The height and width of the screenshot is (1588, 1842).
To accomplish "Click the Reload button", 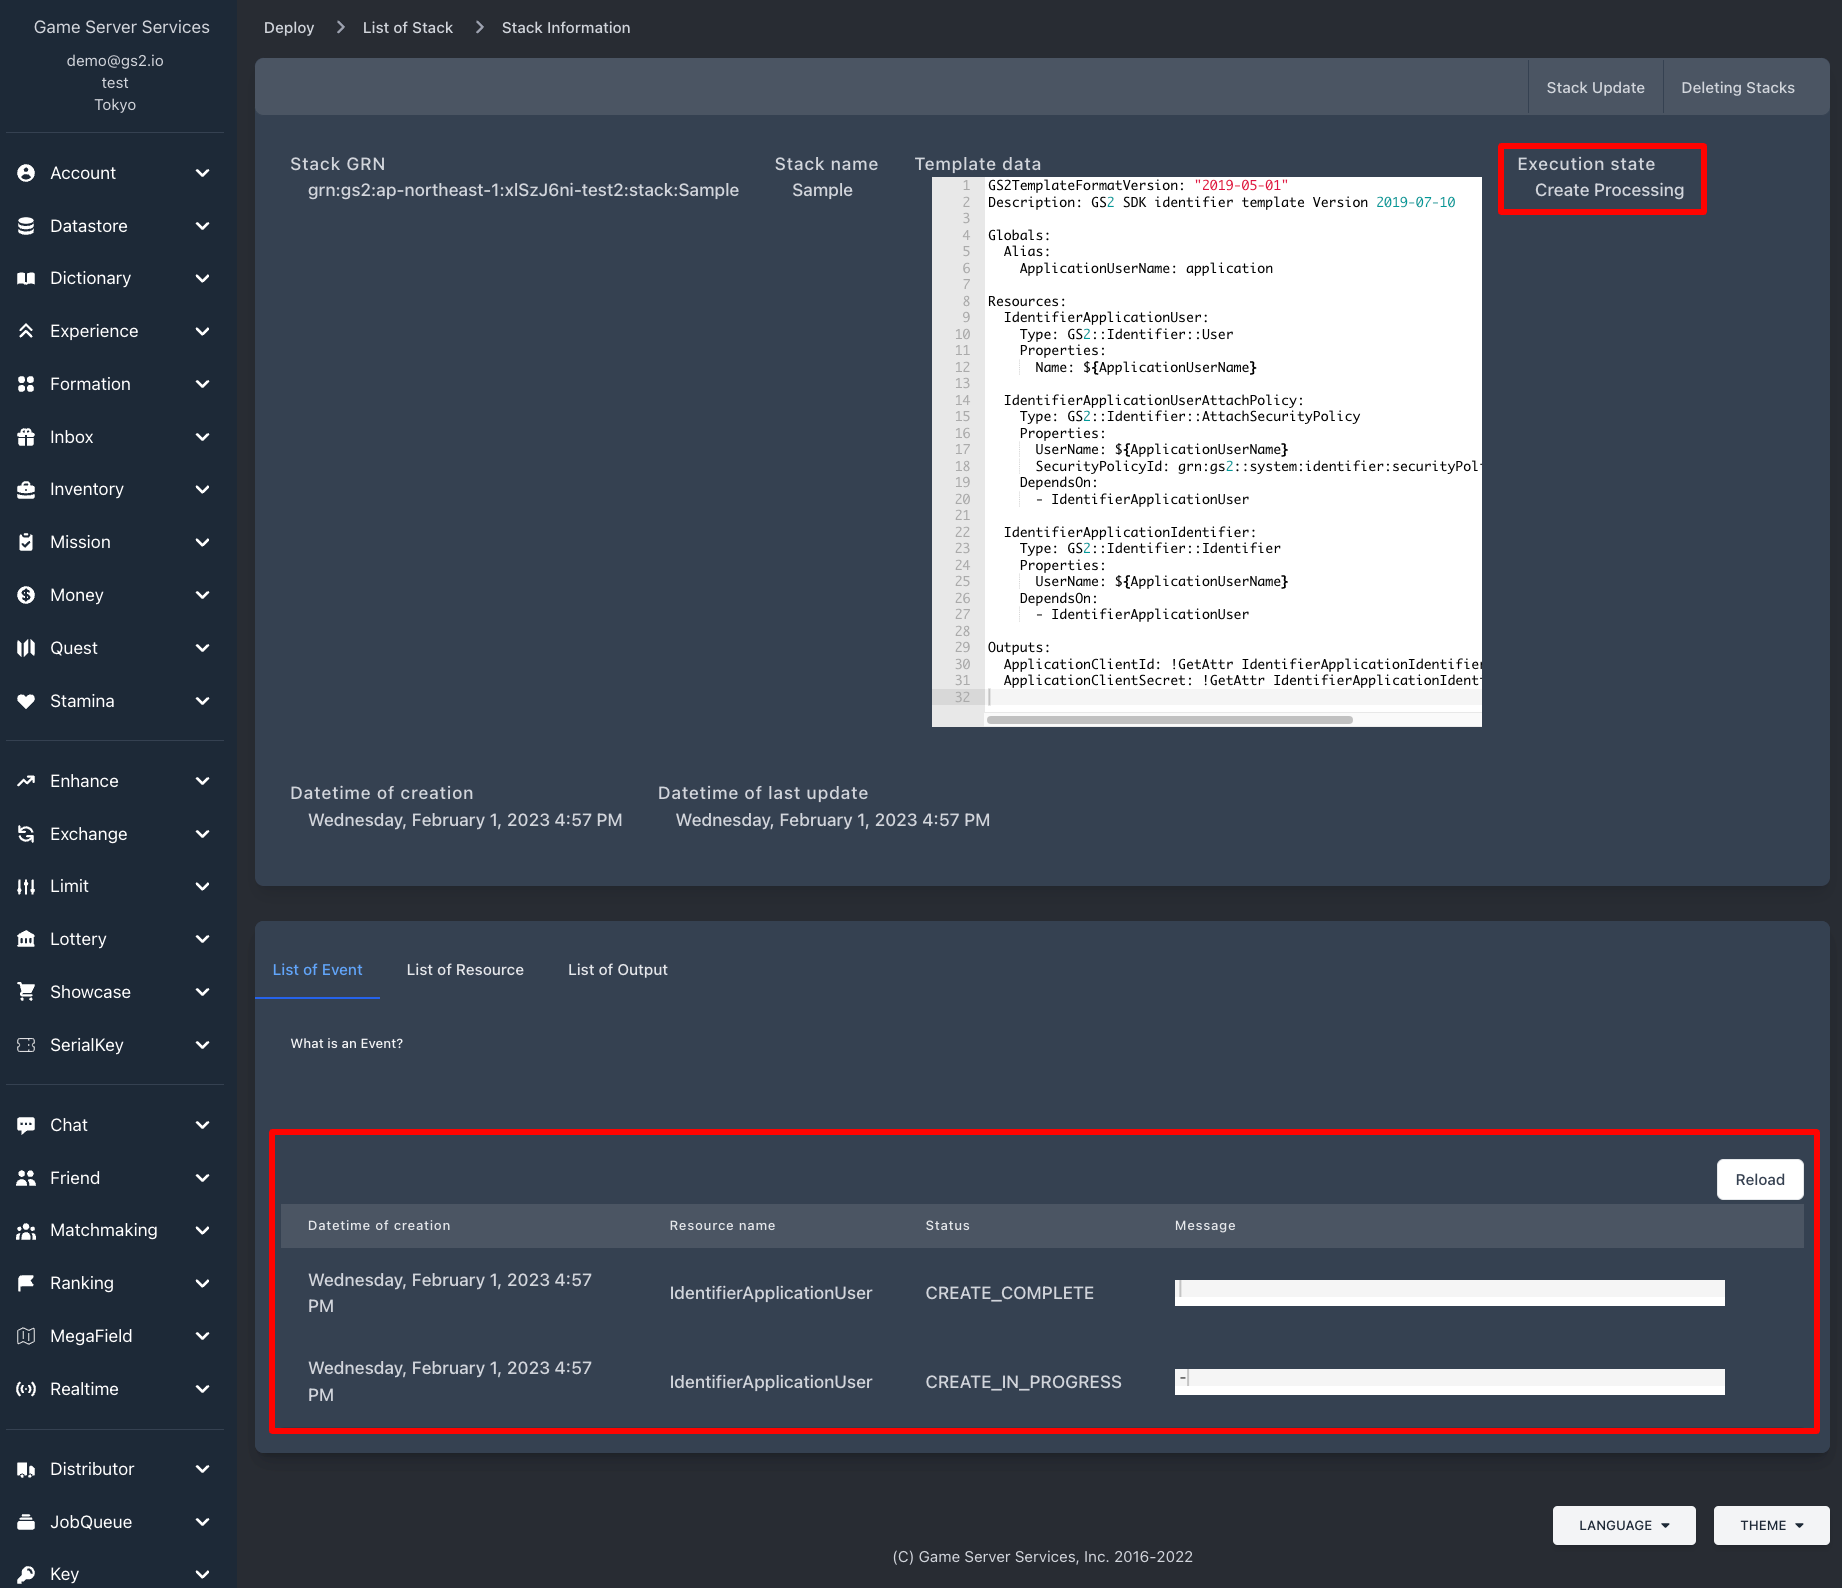I will [1760, 1180].
